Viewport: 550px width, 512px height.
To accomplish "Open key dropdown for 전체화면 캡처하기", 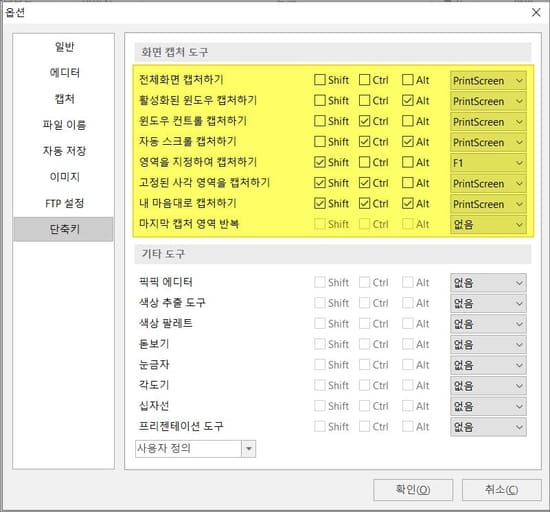I will (488, 81).
